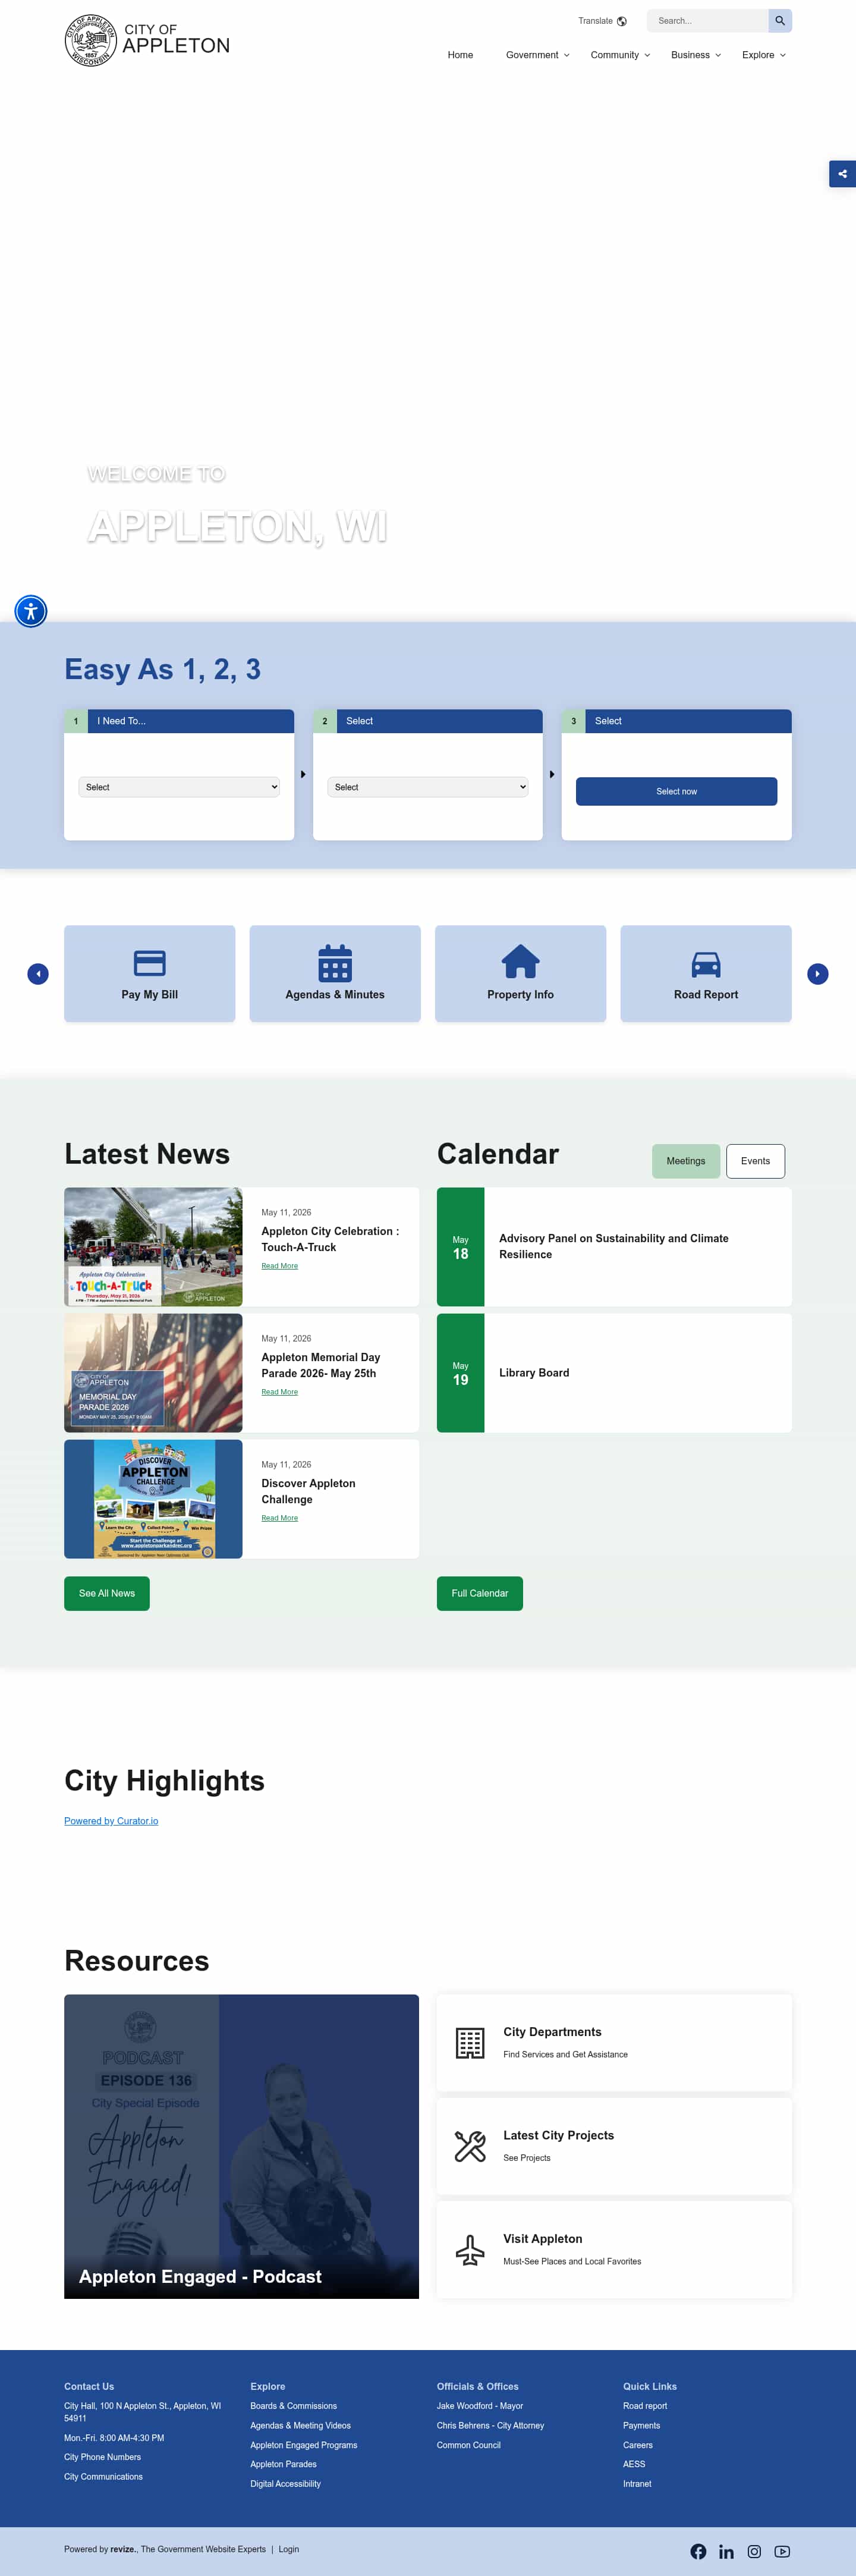856x2576 pixels.
Task: Click the Road report footer link
Action: pyautogui.click(x=645, y=2406)
